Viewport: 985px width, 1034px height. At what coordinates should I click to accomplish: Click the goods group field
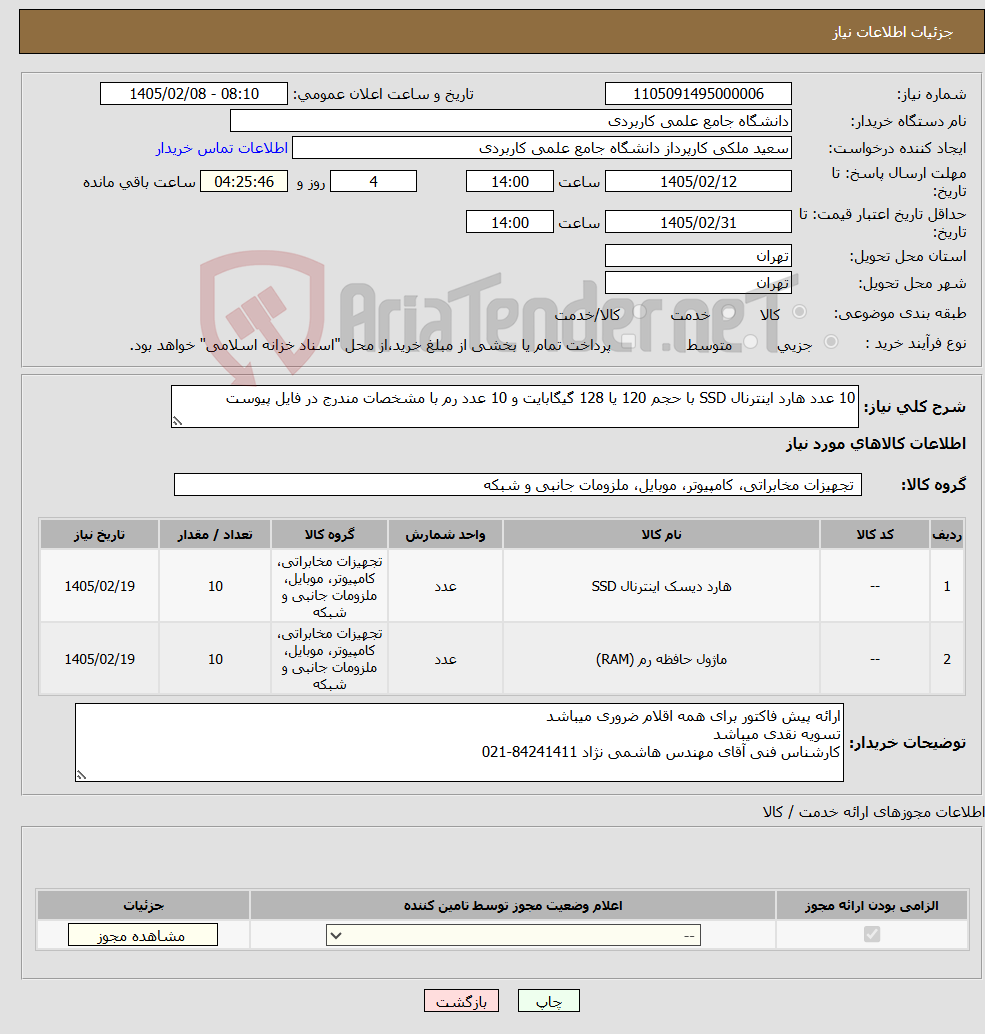[518, 485]
